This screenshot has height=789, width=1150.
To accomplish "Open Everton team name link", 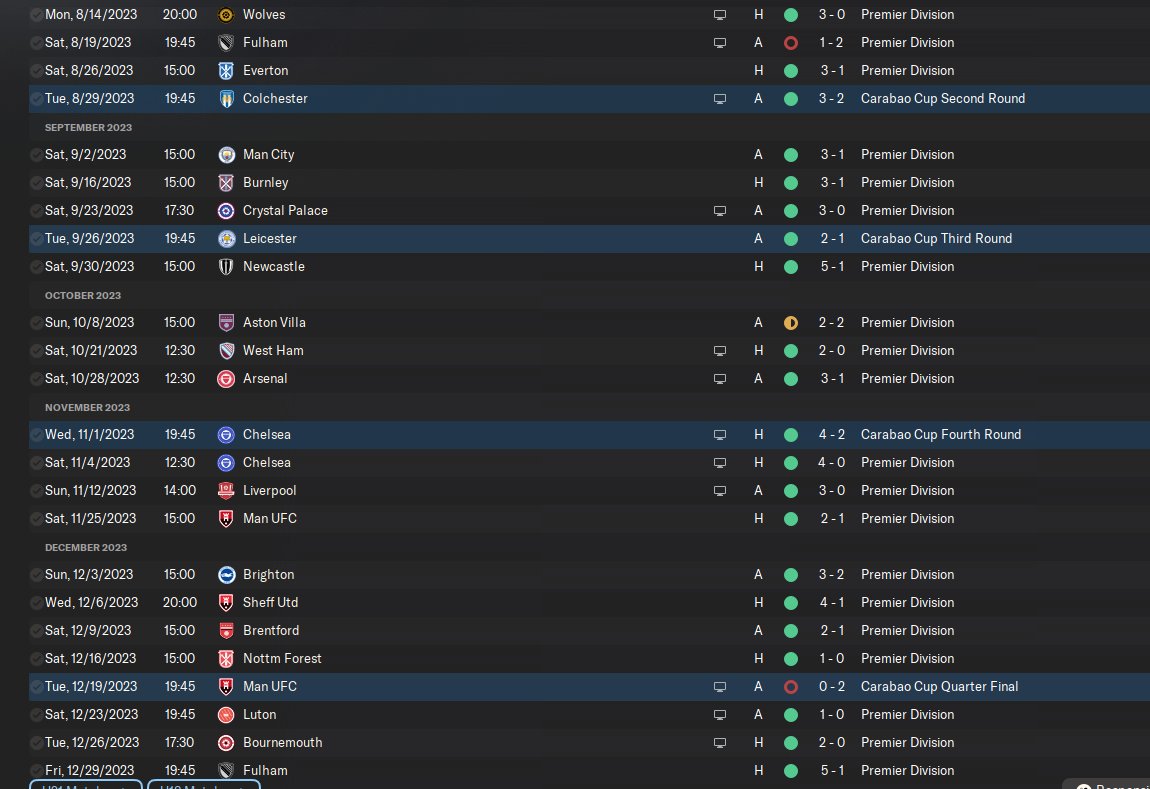I will 265,71.
